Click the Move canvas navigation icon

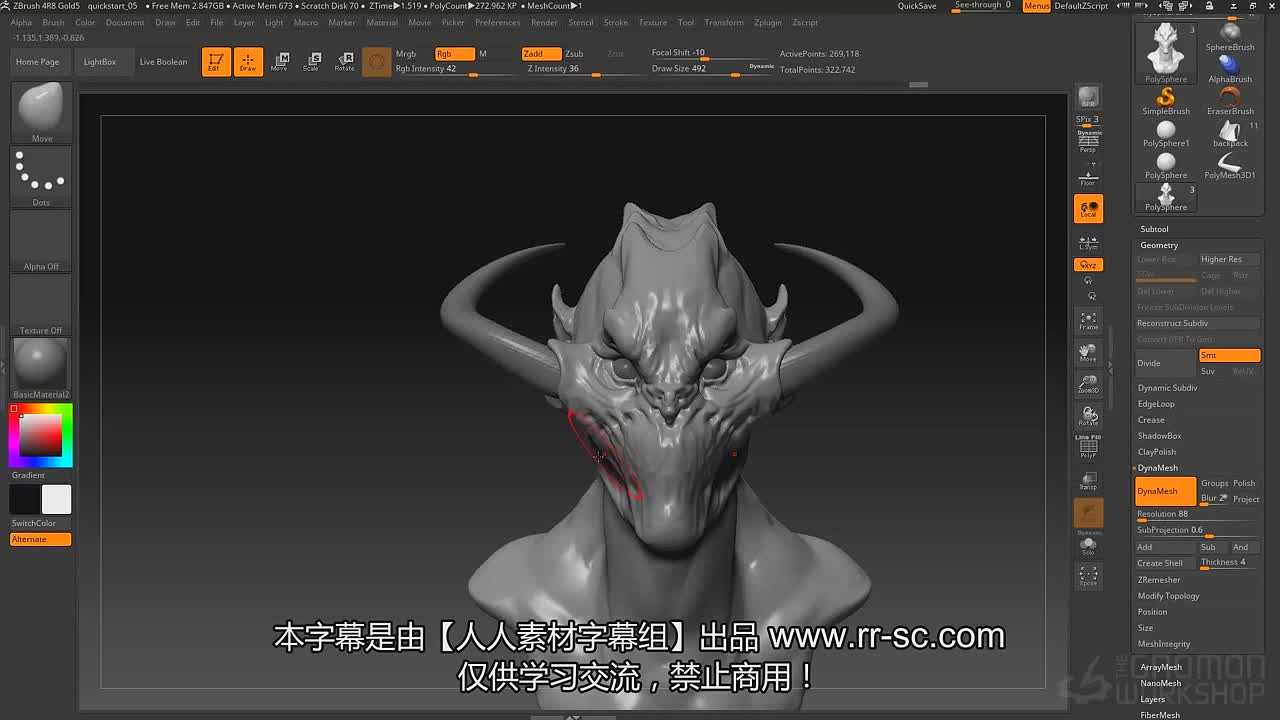(1088, 352)
